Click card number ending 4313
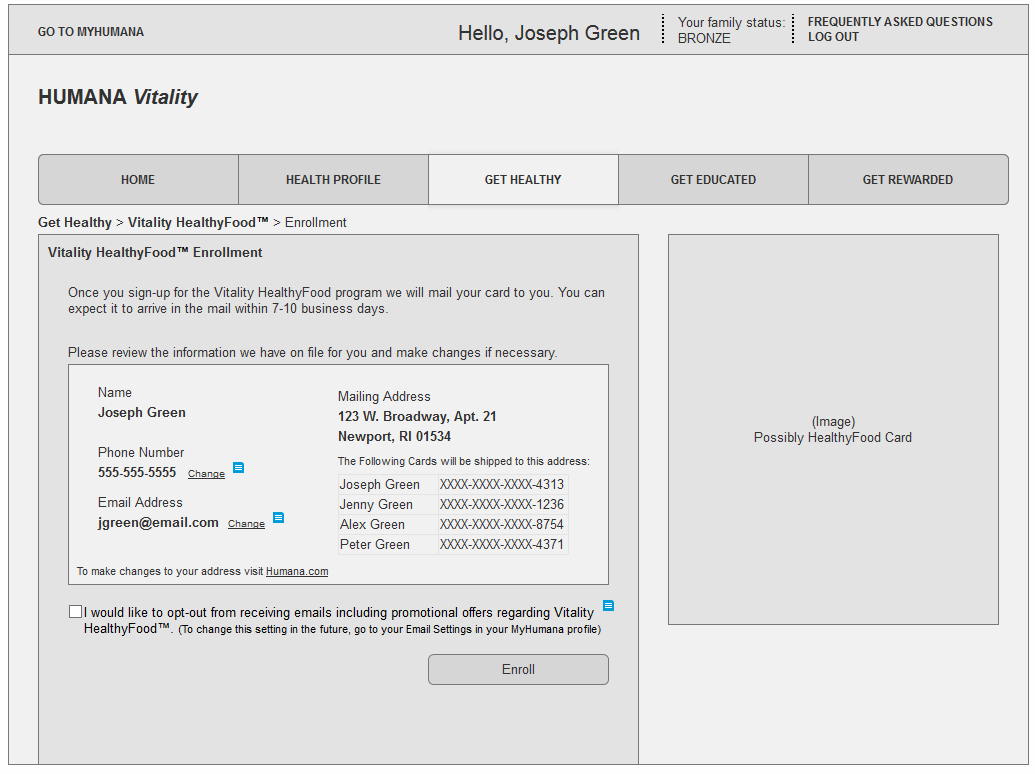 click(x=502, y=484)
